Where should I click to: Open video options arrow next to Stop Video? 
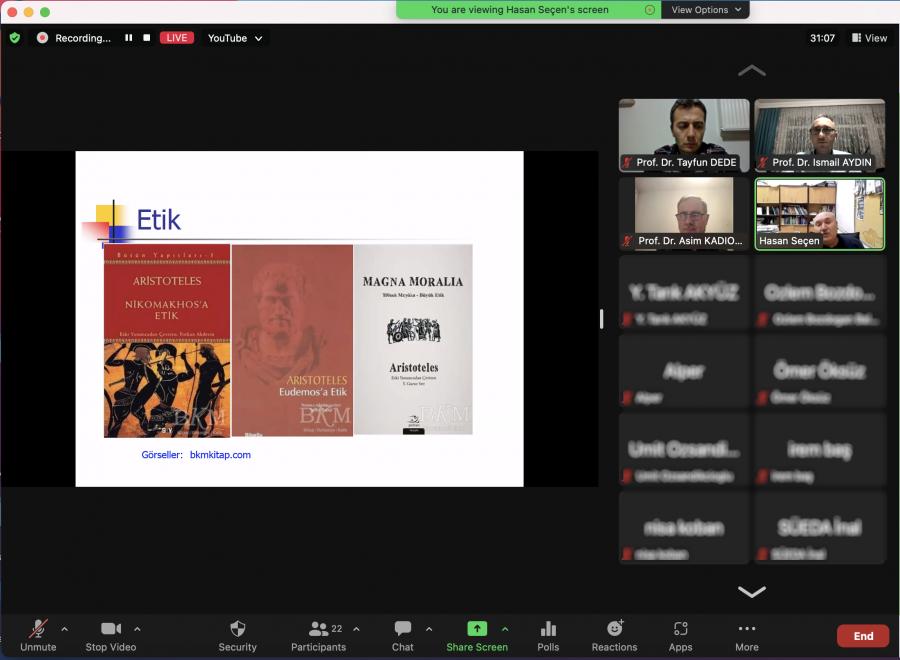pyautogui.click(x=137, y=629)
